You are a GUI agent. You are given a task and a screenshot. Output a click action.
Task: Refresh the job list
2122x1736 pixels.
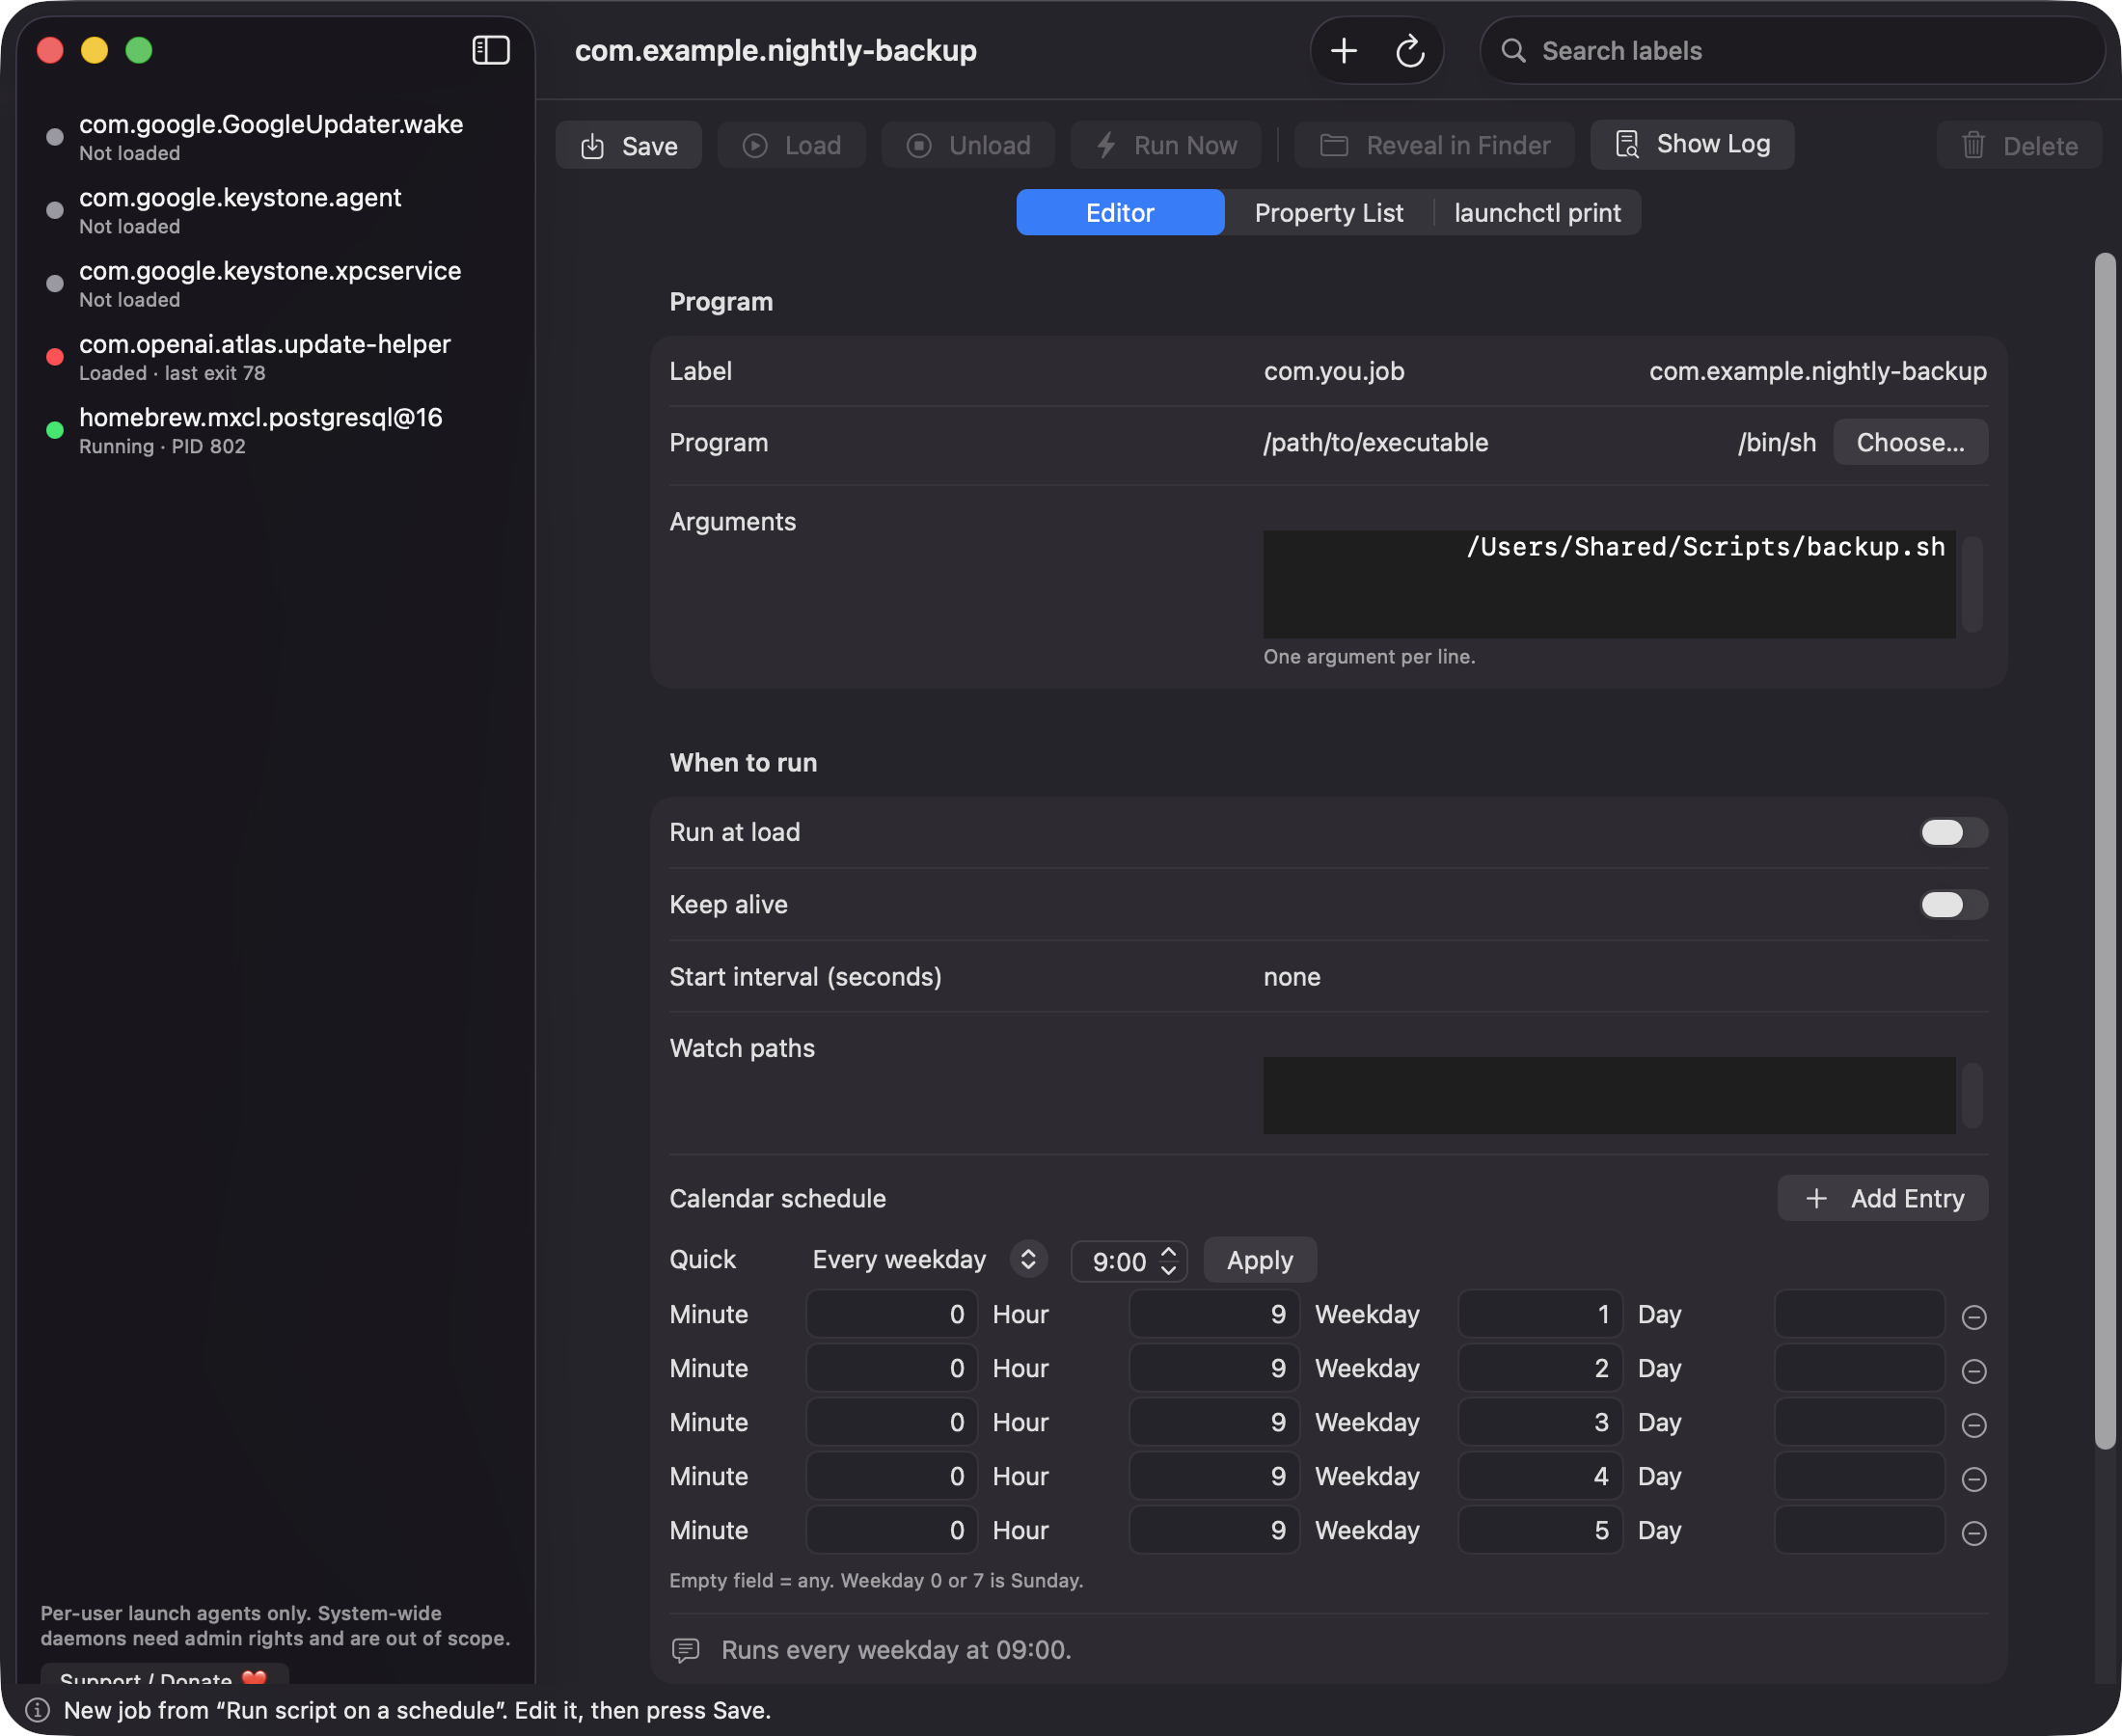click(x=1410, y=50)
